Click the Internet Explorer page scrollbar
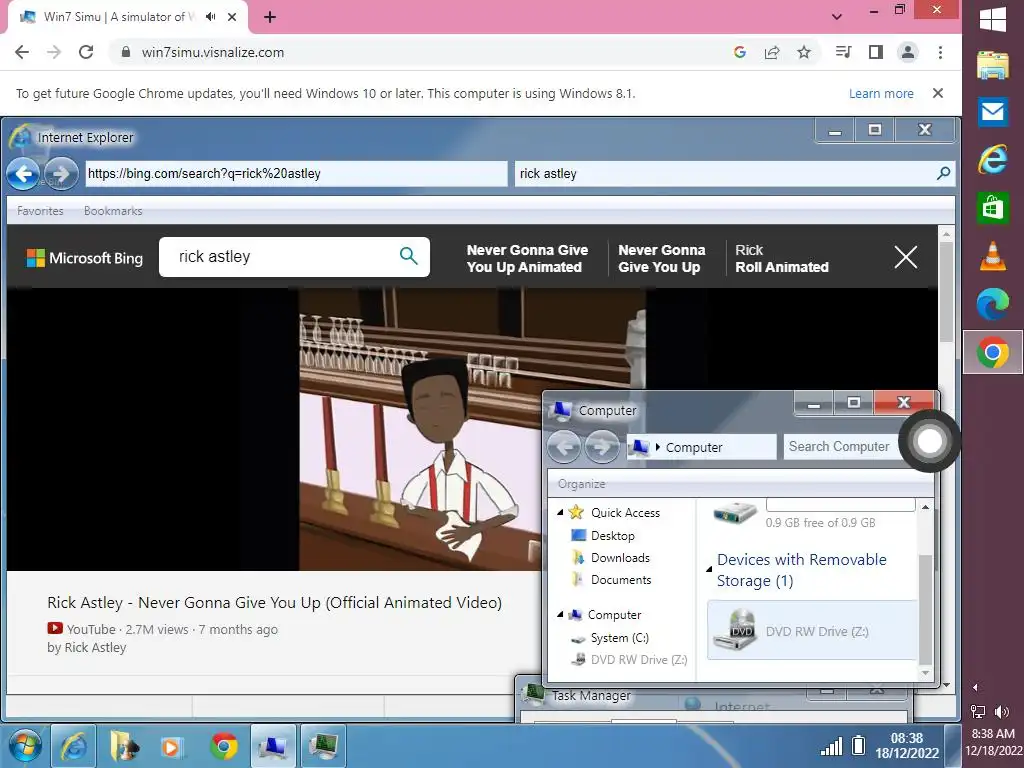The width and height of the screenshot is (1024, 768). (946, 294)
